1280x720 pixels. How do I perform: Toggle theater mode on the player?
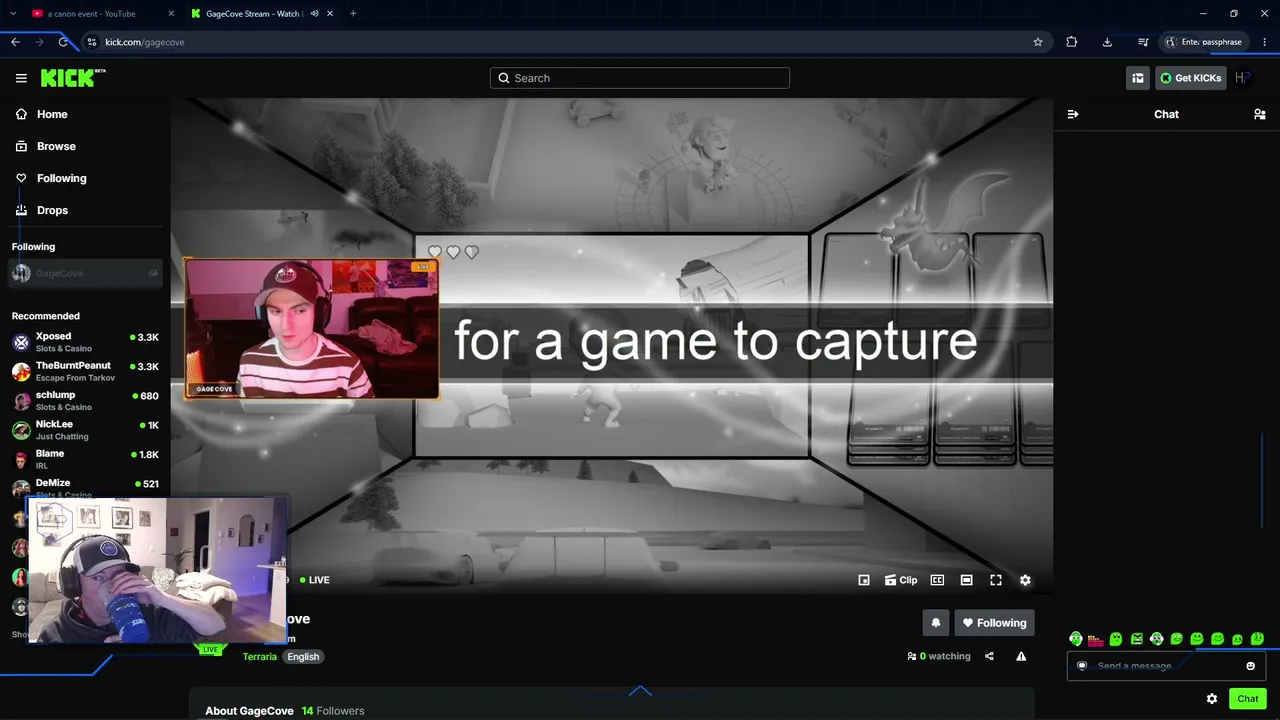[966, 580]
